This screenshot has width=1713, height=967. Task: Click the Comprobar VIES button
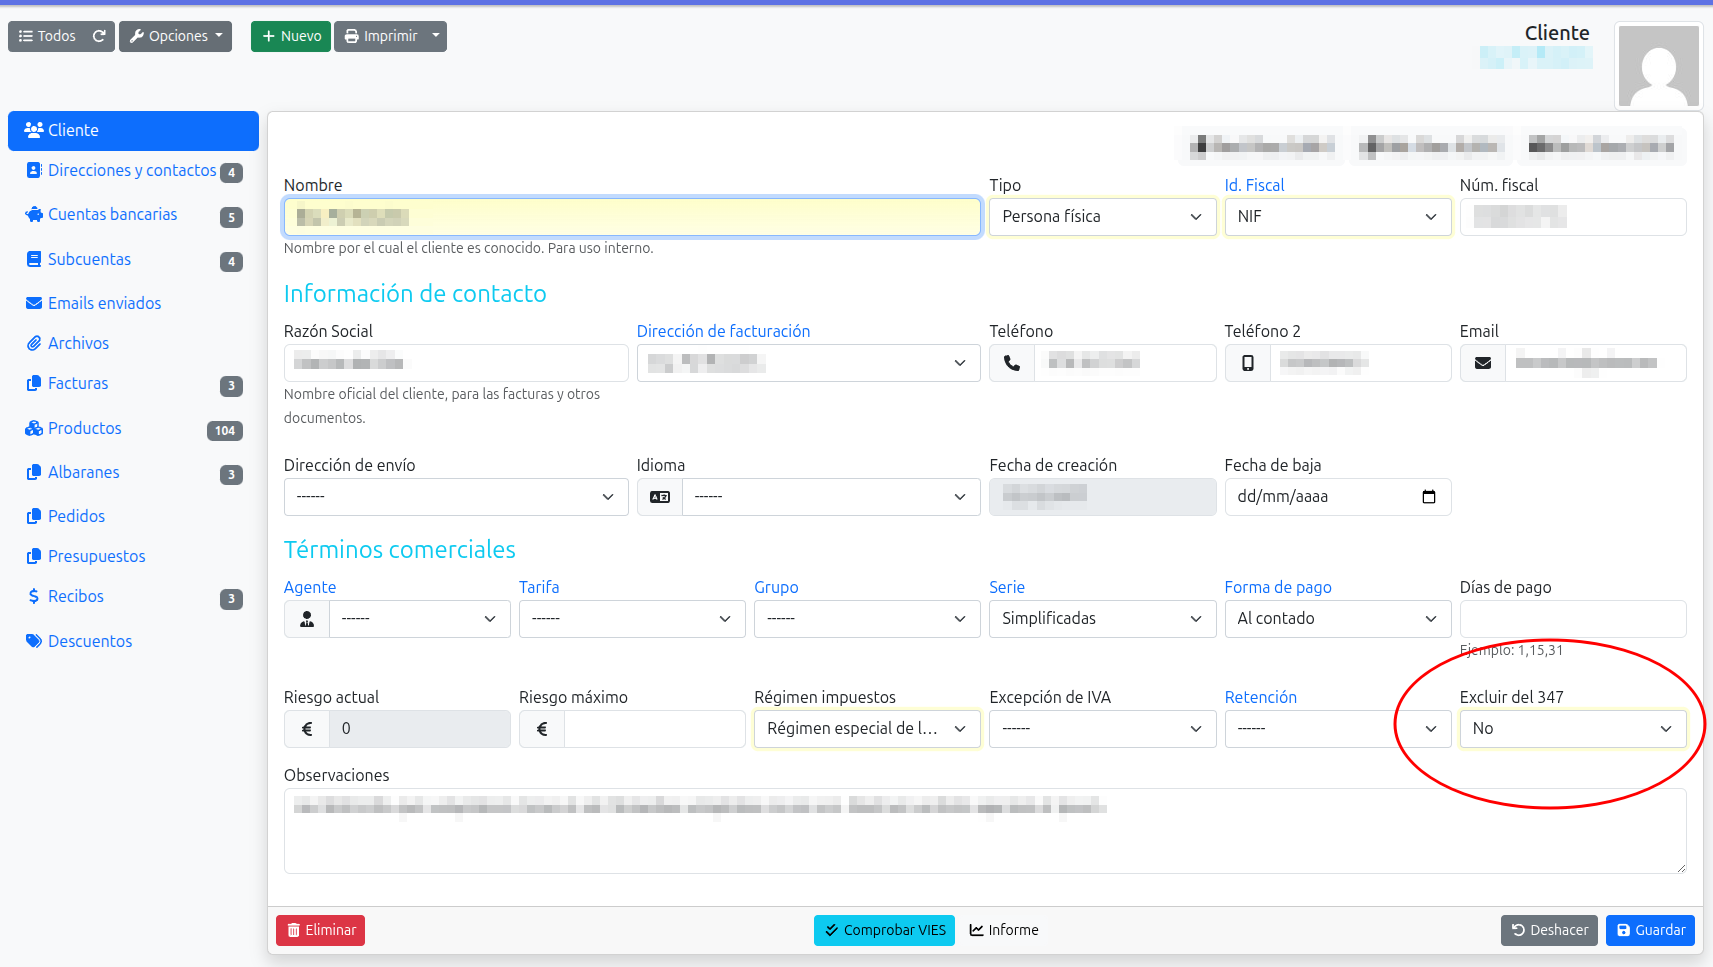[x=884, y=930]
